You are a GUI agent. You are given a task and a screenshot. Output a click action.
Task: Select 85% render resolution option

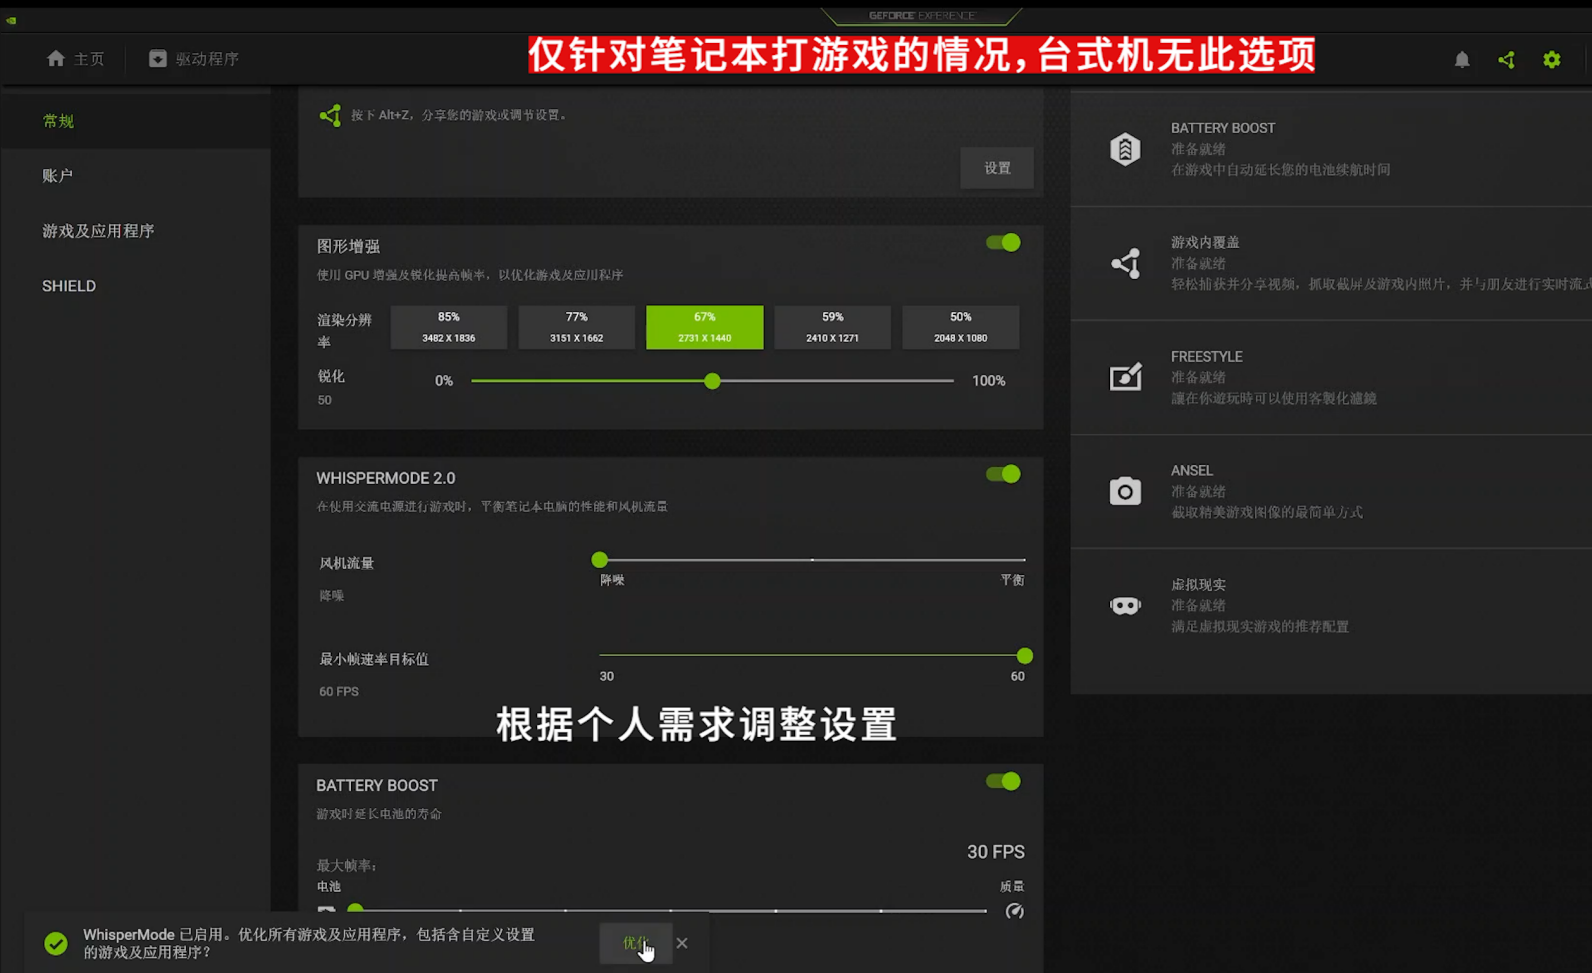click(x=448, y=327)
